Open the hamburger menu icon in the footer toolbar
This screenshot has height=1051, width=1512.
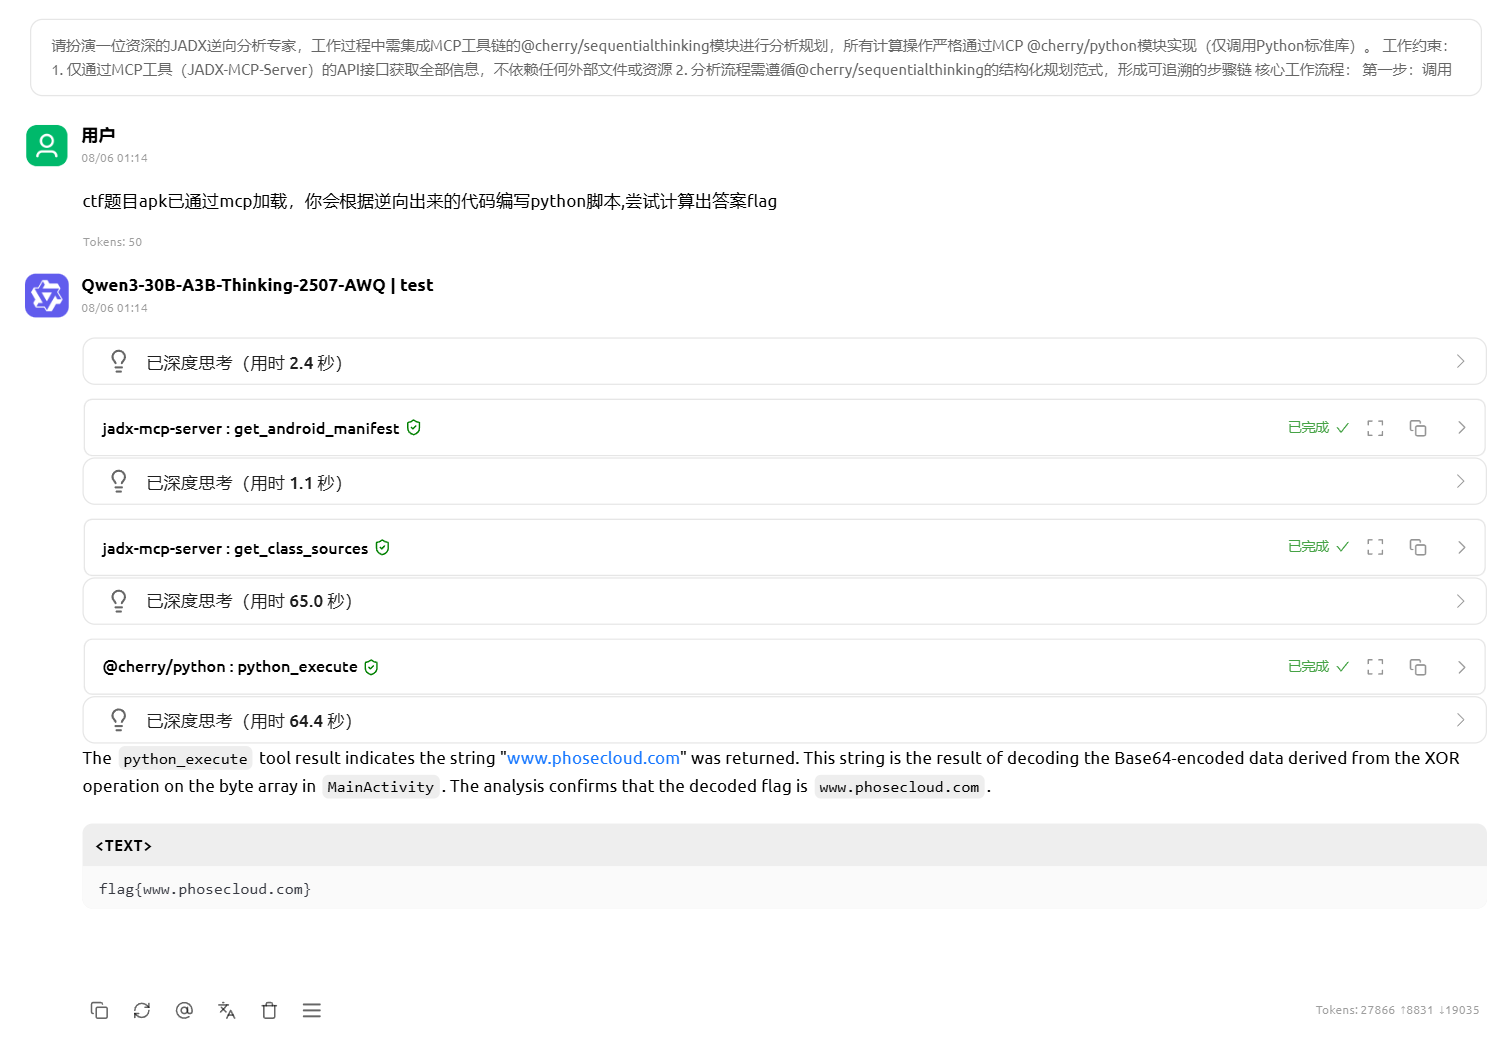[x=311, y=1010]
